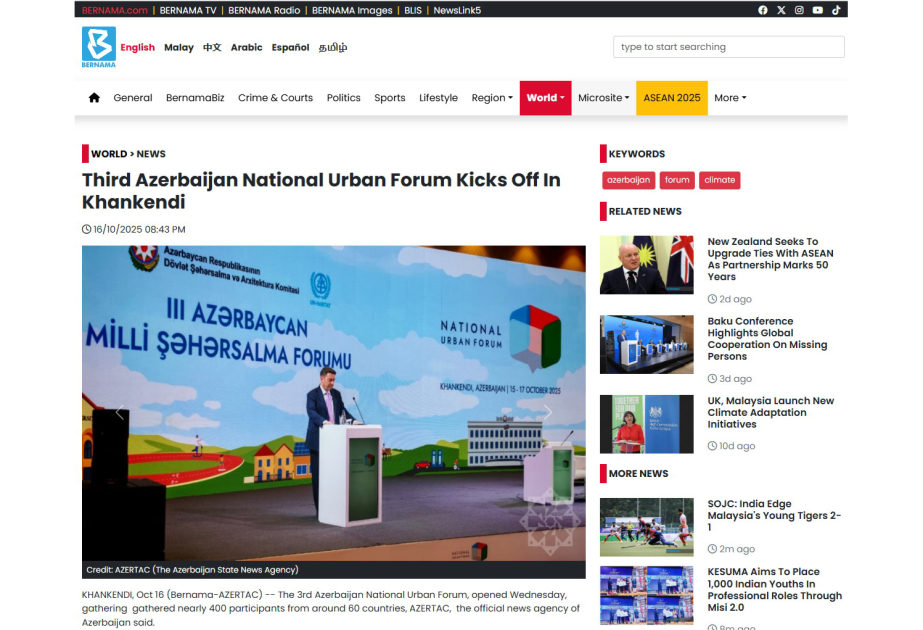Image resolution: width=923 pixels, height=630 pixels.
Task: Open UK Malaysia climate adaptation article
Action: tap(771, 412)
